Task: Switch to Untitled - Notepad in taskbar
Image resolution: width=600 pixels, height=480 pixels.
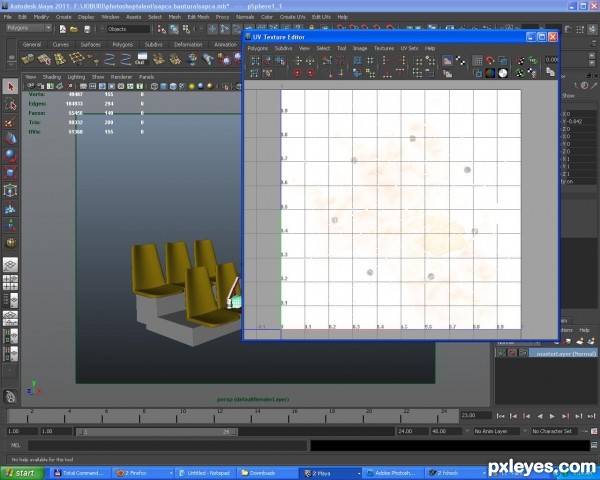Action: click(x=205, y=473)
